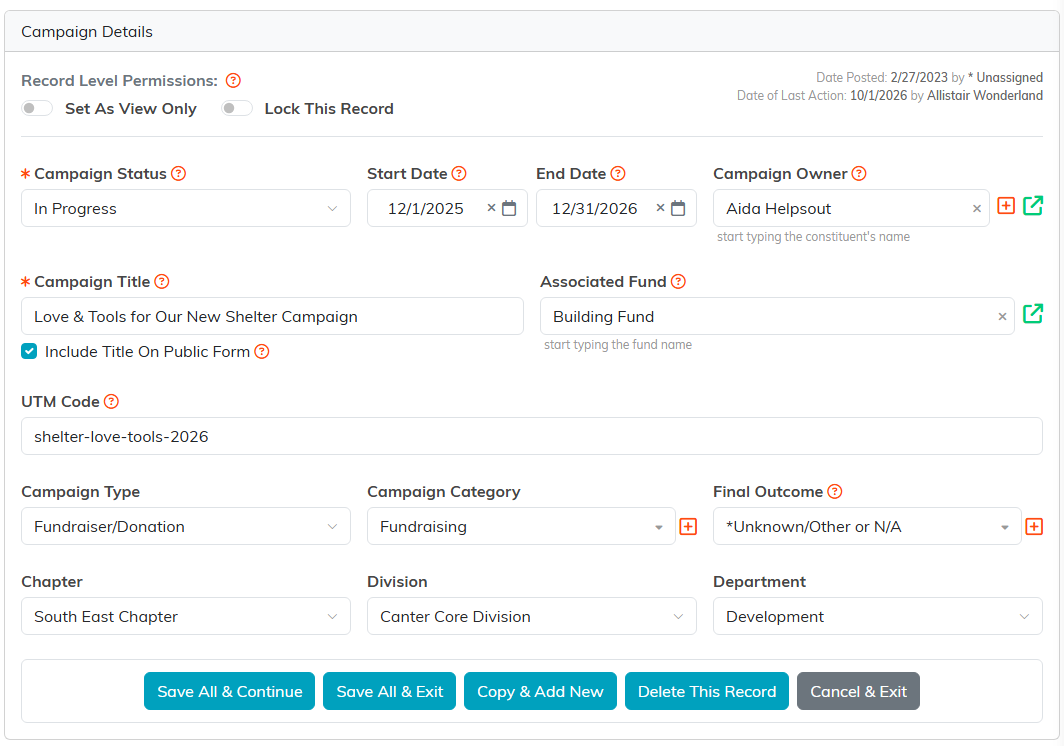
Task: Show Start Date help tooltip
Action: [459, 174]
